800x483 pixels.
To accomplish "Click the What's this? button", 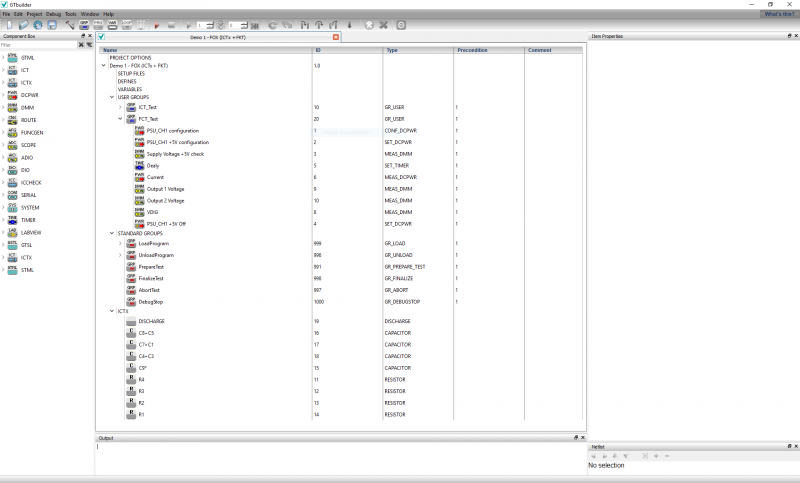I will click(779, 14).
